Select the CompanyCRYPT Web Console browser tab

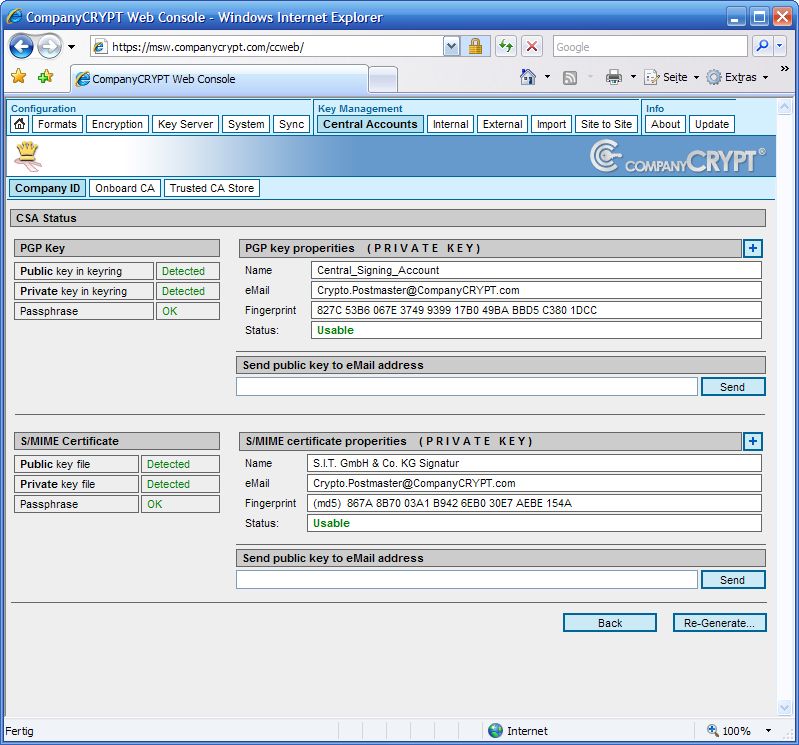pos(219,79)
